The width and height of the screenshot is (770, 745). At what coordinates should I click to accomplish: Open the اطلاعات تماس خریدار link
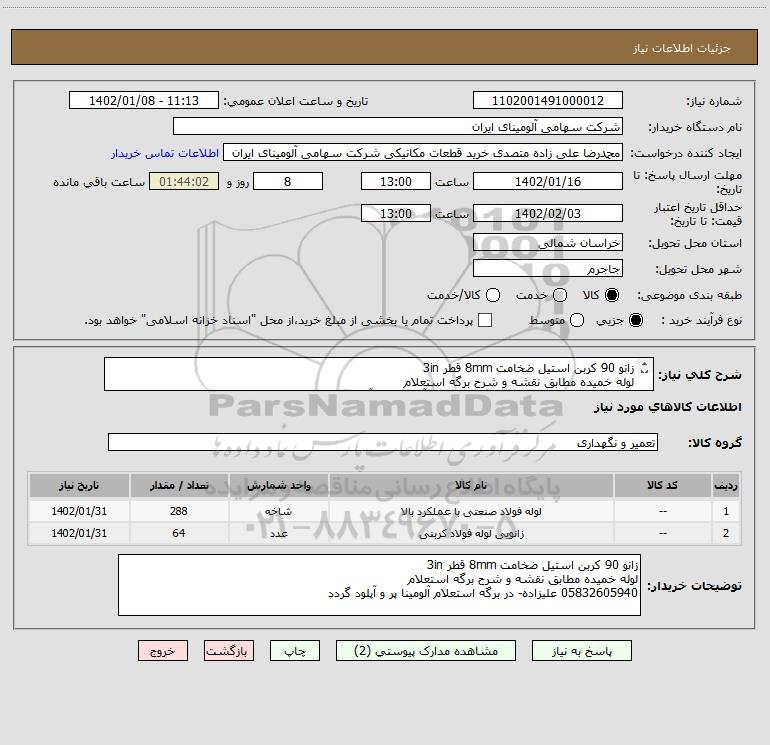165,153
